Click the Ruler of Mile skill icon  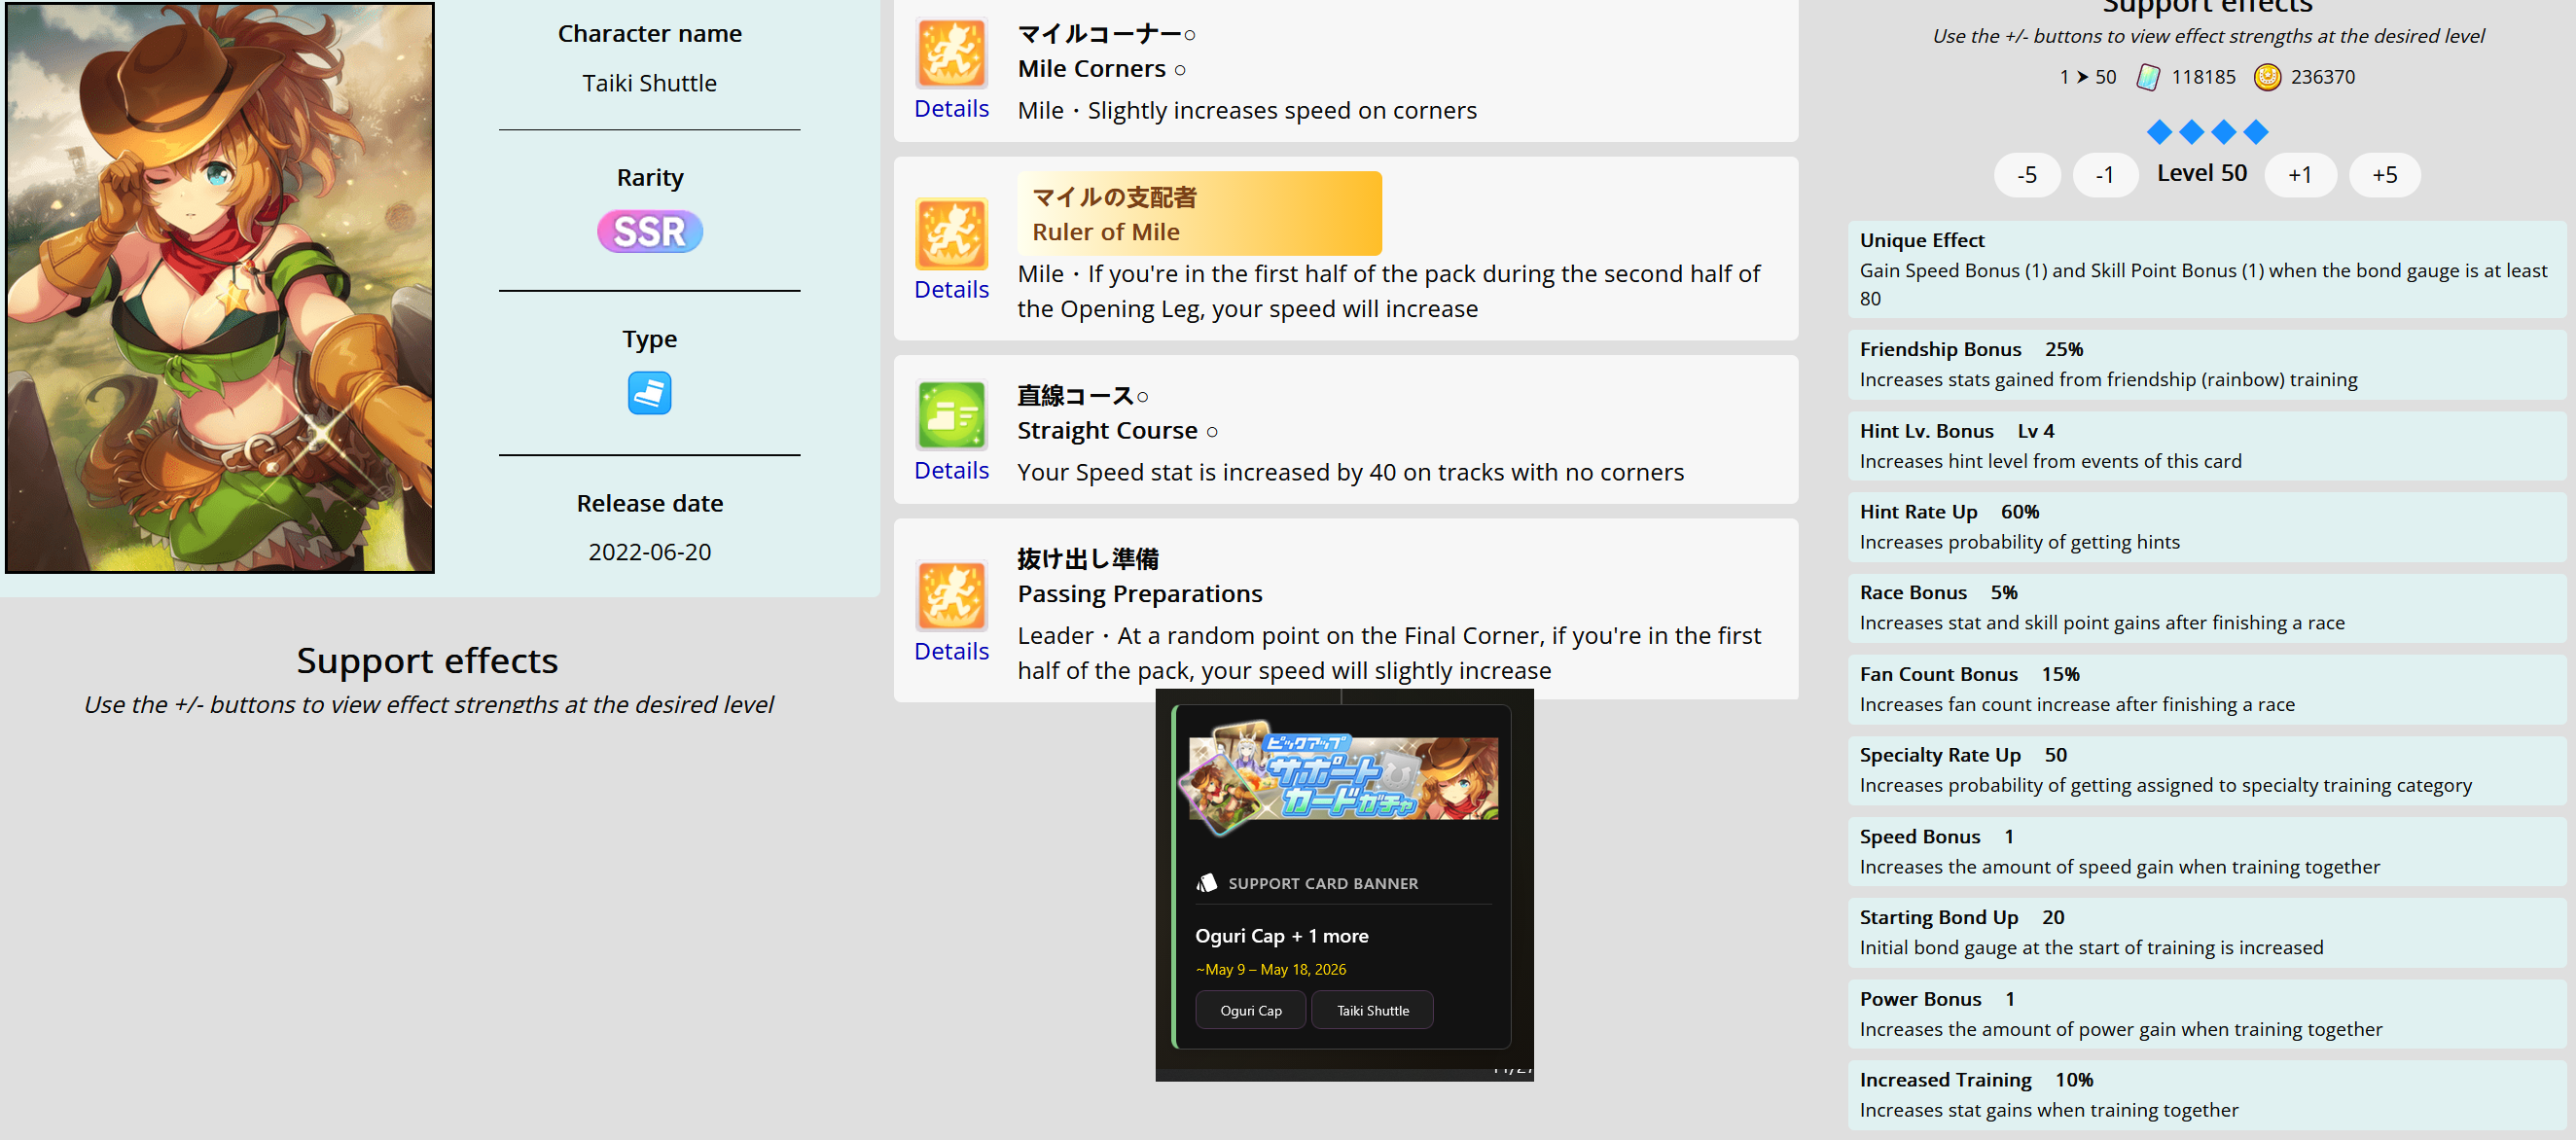click(x=950, y=233)
